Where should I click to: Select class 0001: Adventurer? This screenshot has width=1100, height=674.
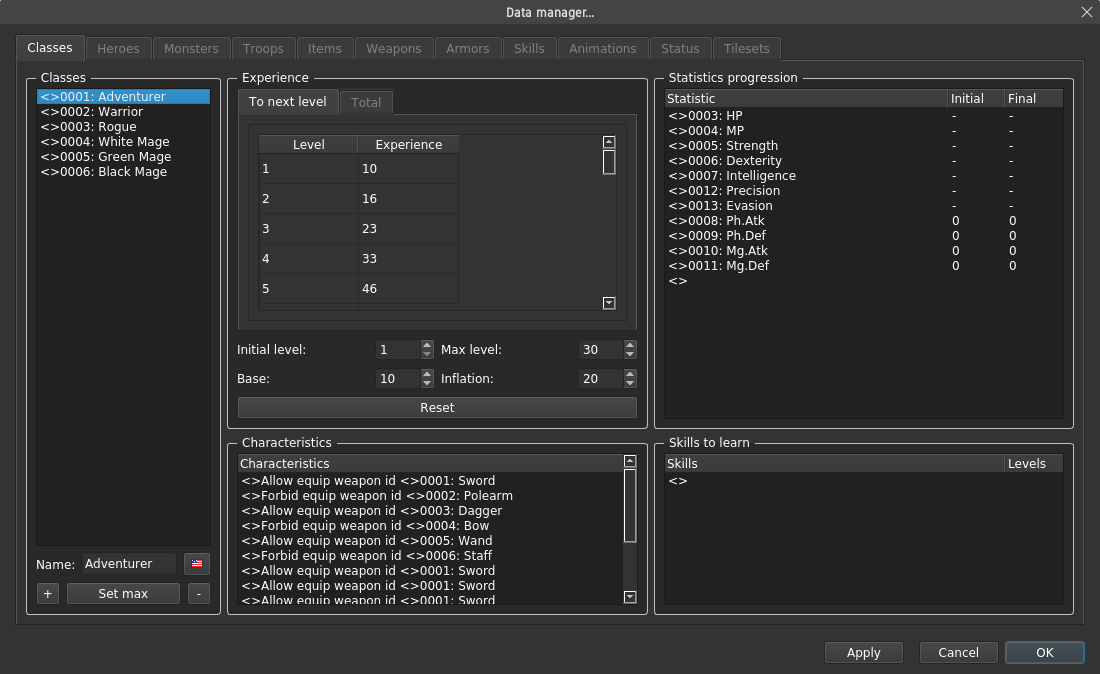[x=123, y=97]
